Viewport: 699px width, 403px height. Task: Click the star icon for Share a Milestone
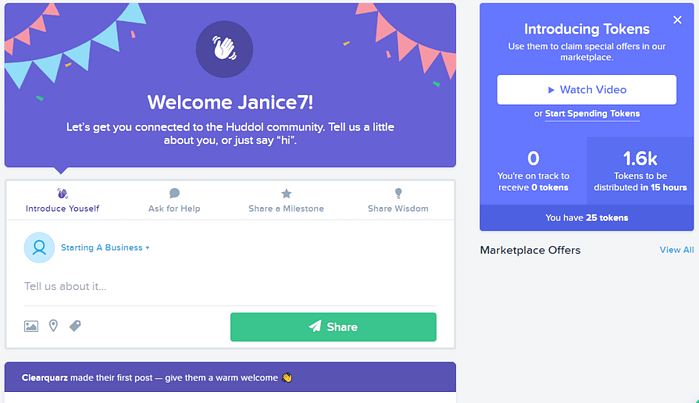coord(286,193)
